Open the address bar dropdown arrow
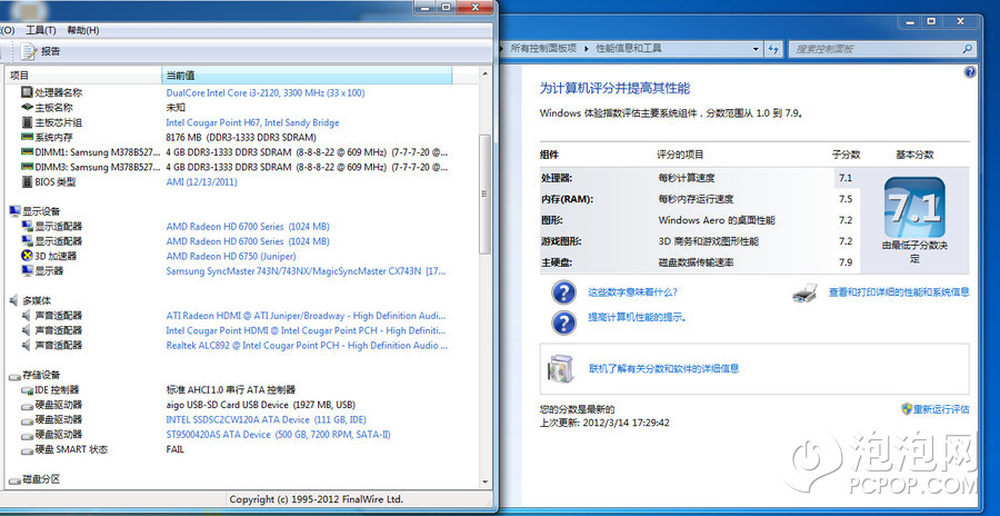1000x516 pixels. [x=756, y=48]
